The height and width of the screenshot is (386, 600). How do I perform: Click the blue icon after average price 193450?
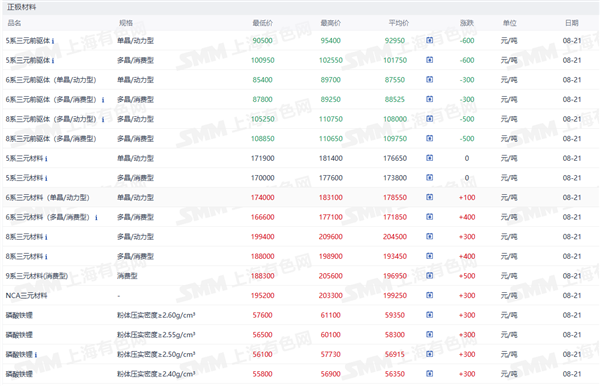(429, 256)
